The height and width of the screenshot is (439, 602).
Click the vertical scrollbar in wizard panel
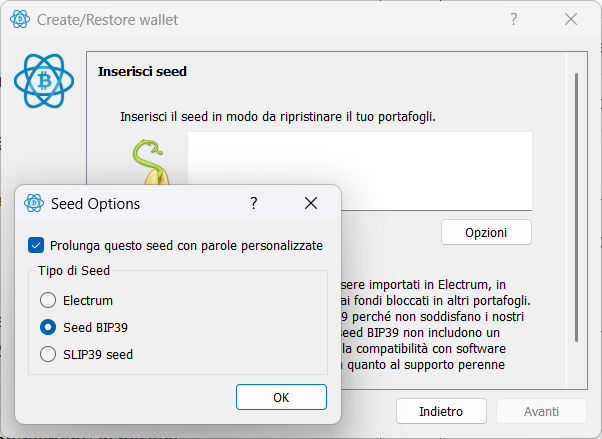point(576,207)
